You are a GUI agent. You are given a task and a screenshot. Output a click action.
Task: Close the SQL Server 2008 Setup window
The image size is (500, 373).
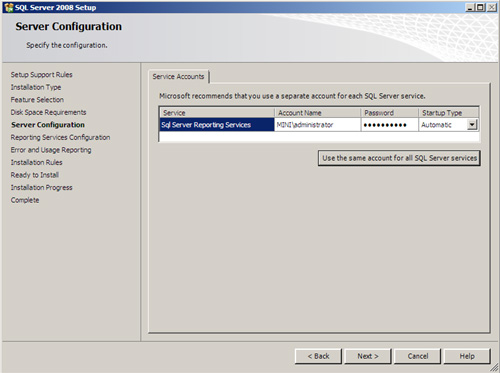pyautogui.click(x=492, y=7)
